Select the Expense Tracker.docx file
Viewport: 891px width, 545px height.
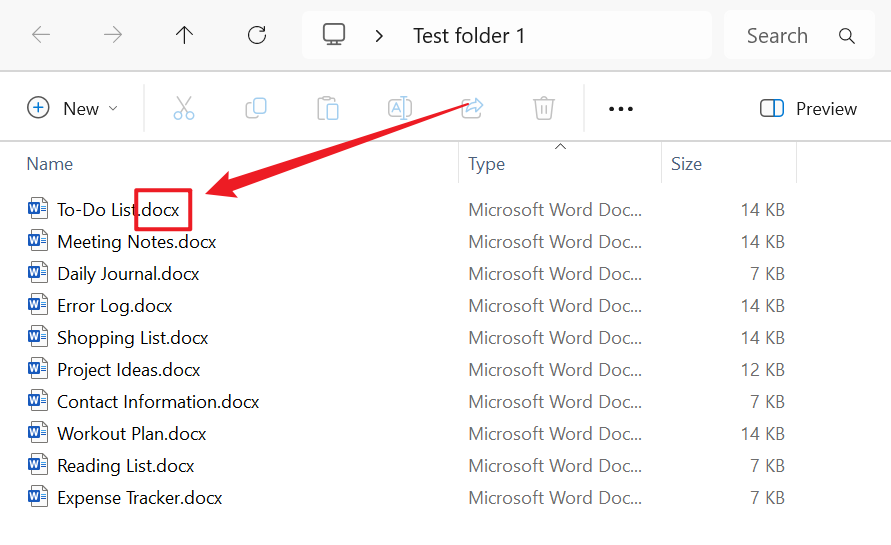139,498
